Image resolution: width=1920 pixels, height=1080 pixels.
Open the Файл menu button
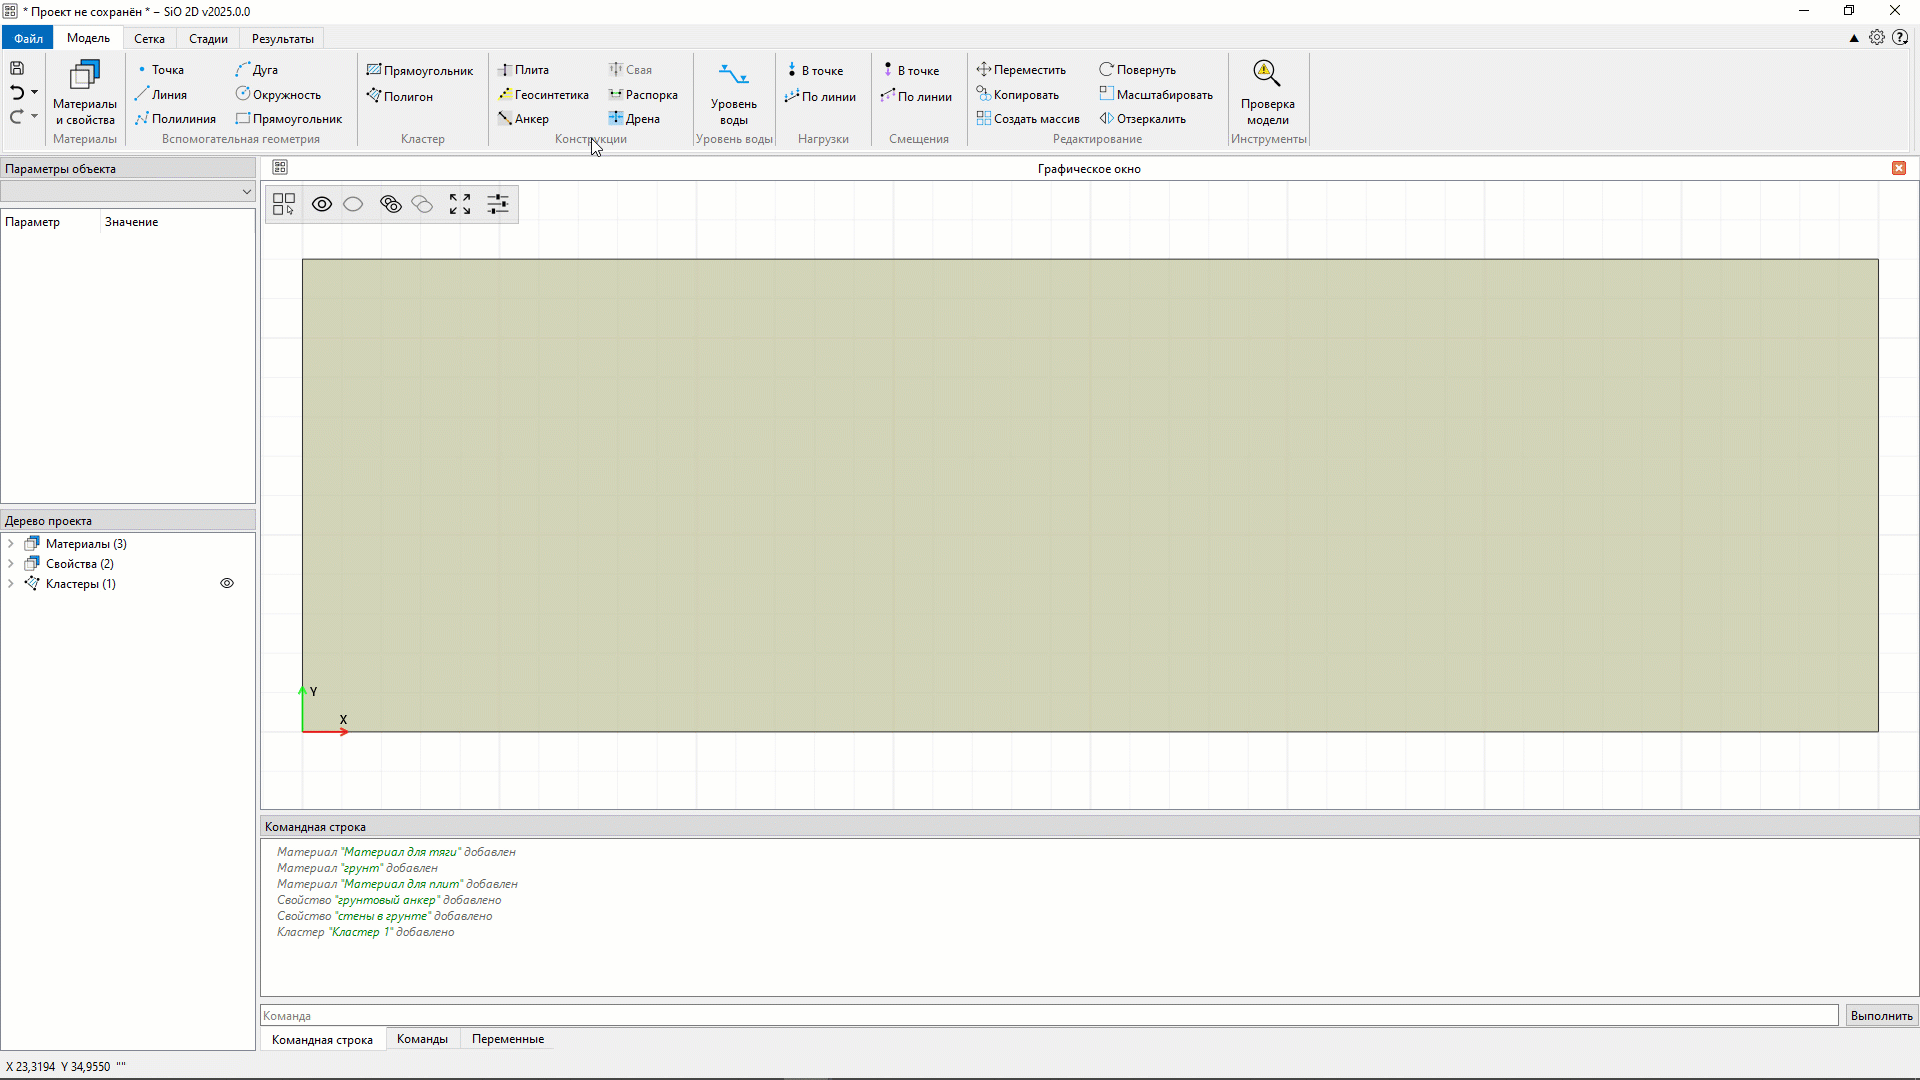pos(28,39)
